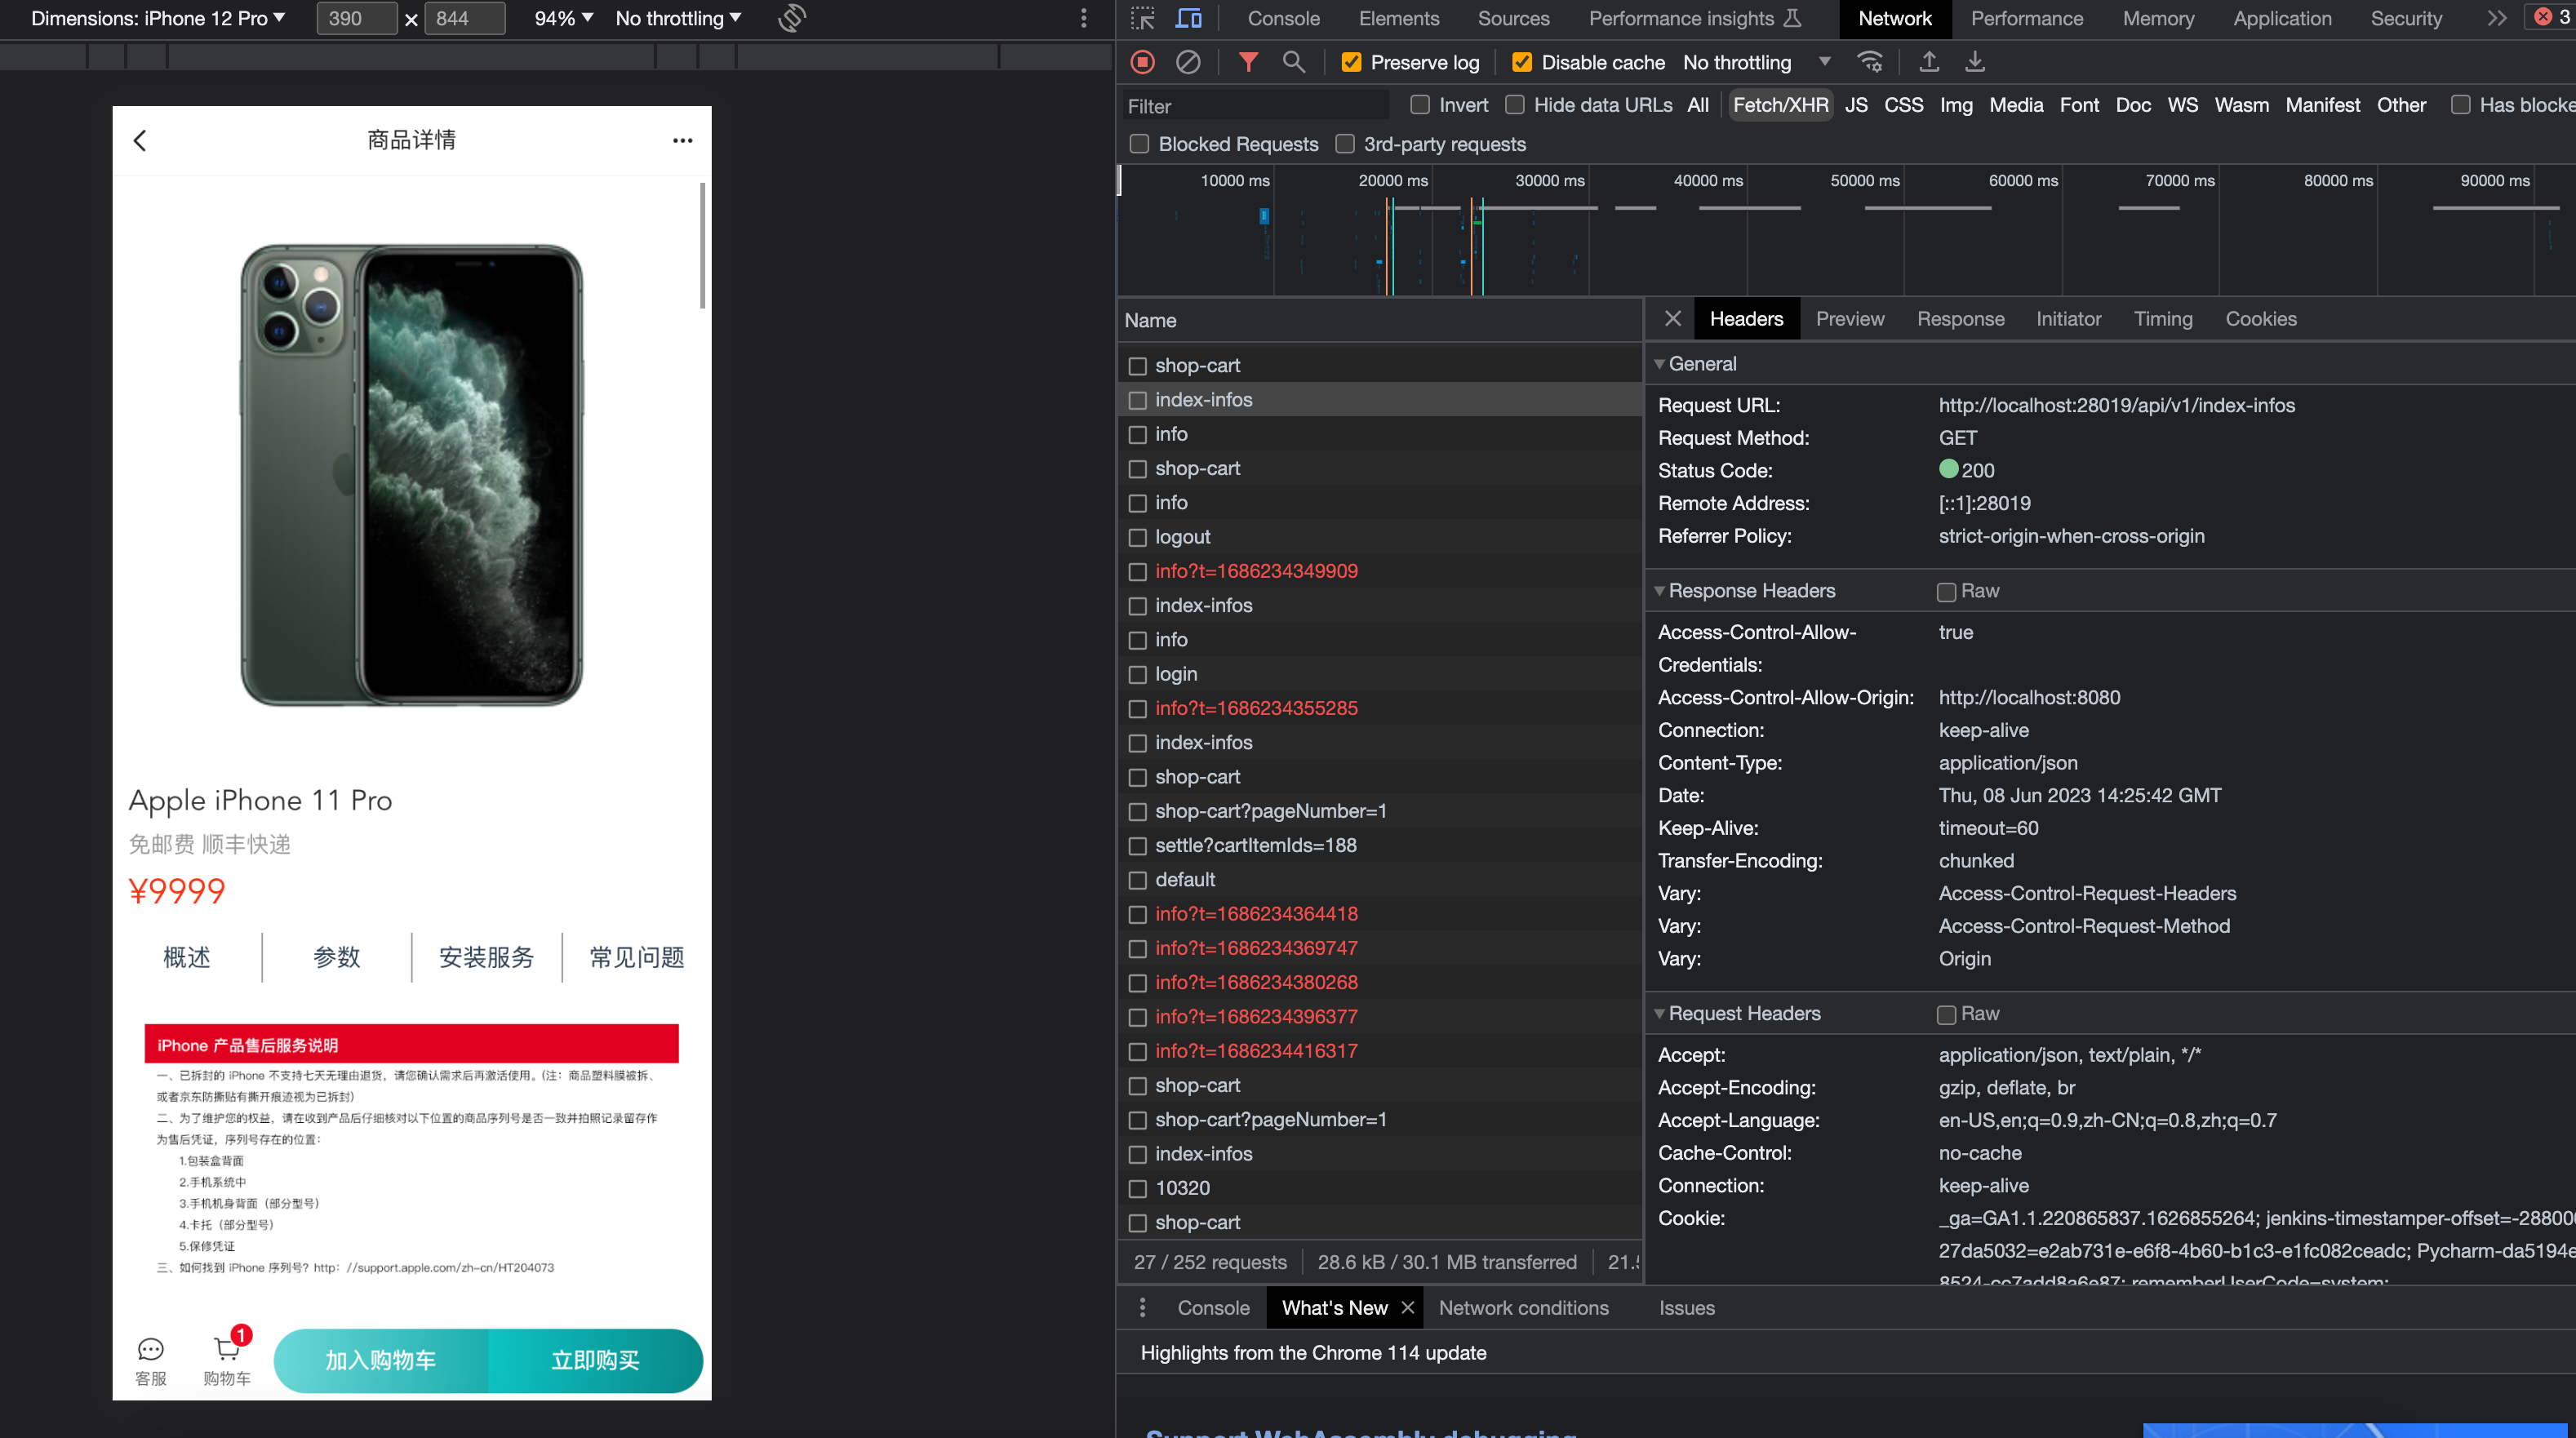Open the shopping cart icon (购物车)
2576x1438 pixels.
[227, 1360]
